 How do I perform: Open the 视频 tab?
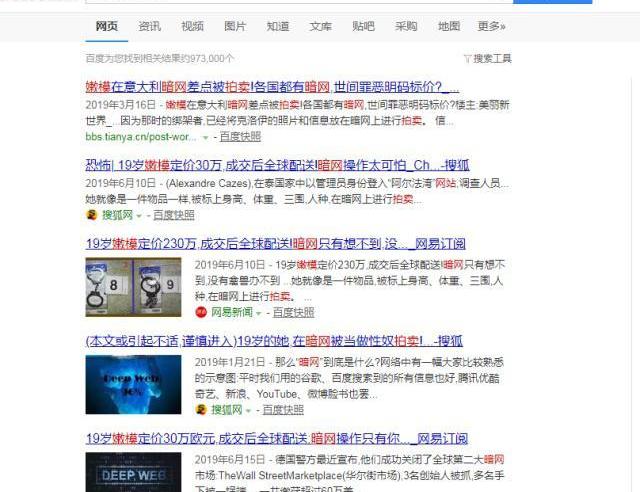point(192,27)
